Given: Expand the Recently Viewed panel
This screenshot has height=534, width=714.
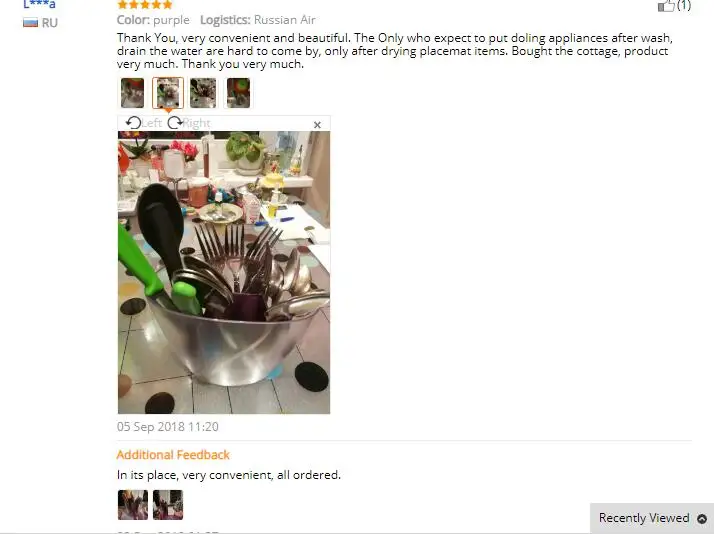Looking at the screenshot, I should tap(652, 518).
